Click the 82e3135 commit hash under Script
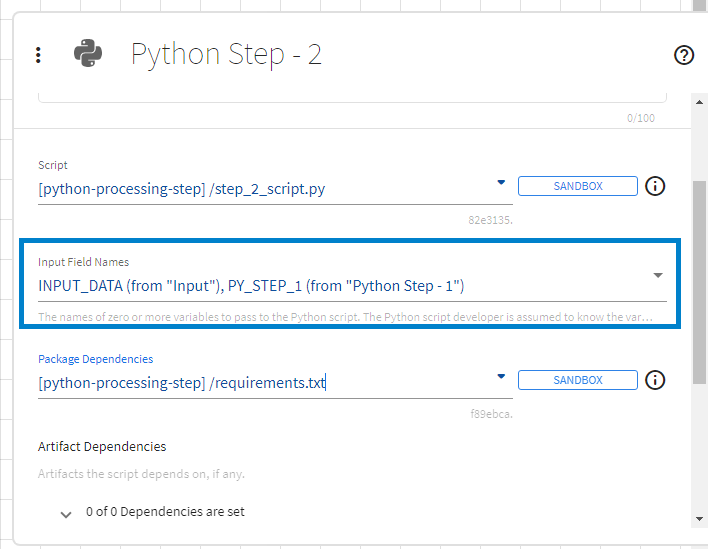711x549 pixels. 490,217
